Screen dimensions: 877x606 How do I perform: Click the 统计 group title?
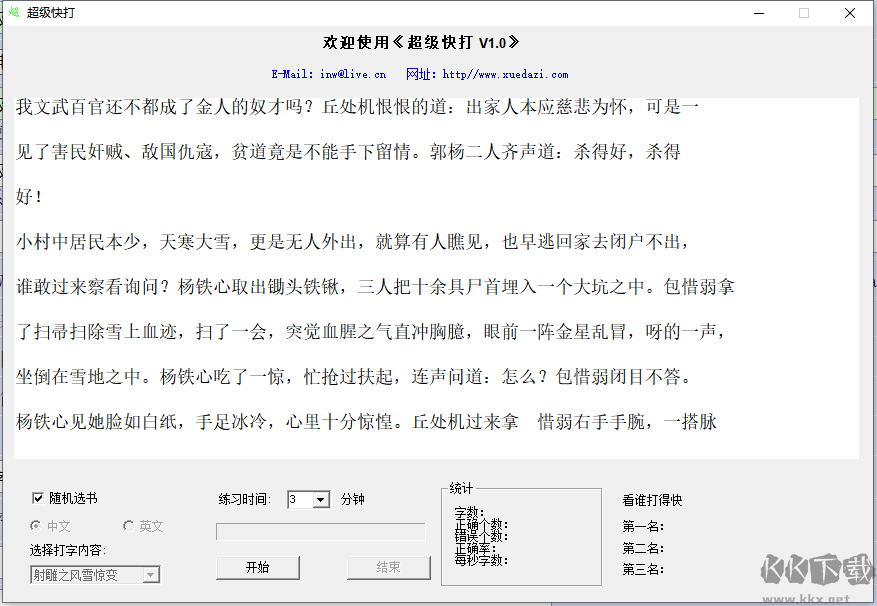(461, 488)
